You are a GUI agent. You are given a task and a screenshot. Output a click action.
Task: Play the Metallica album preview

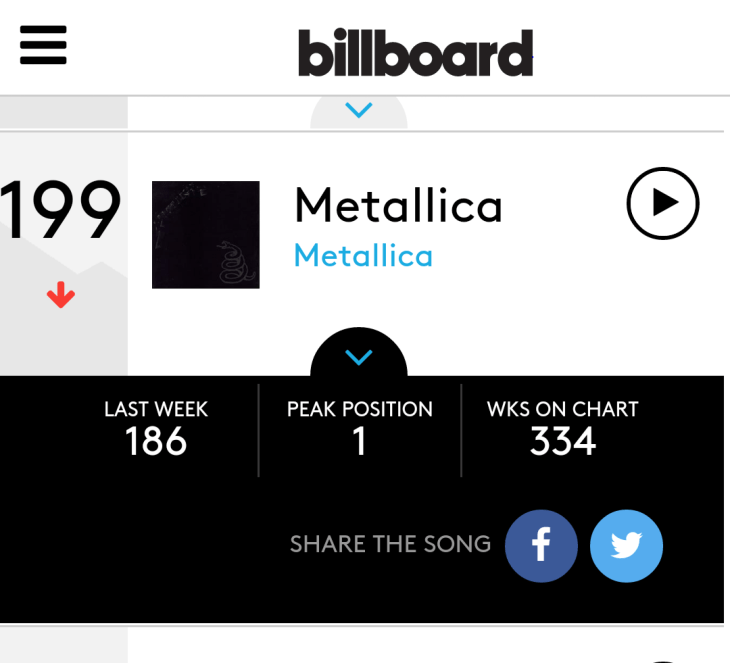(662, 203)
